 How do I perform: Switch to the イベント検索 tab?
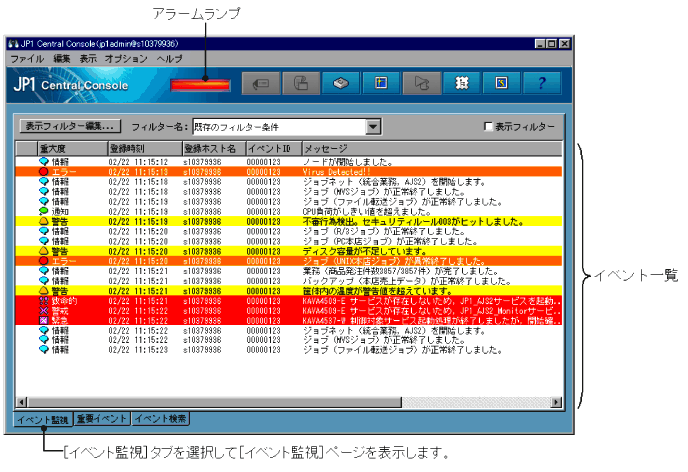(x=161, y=419)
